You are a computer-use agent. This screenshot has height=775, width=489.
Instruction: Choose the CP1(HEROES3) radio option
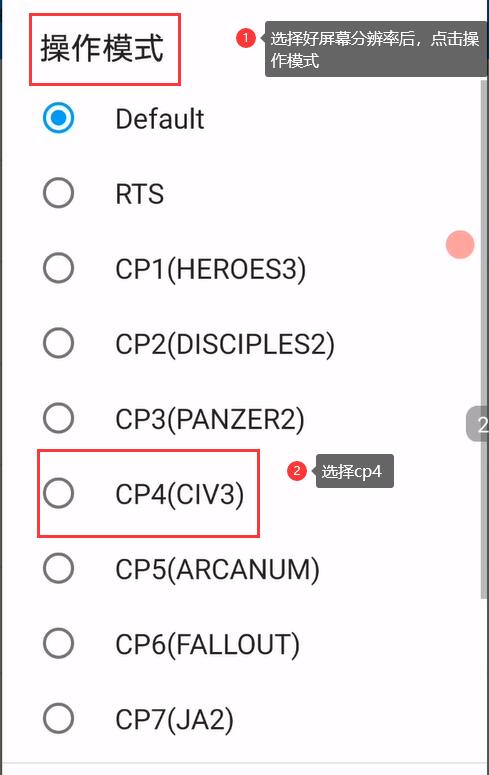point(58,268)
